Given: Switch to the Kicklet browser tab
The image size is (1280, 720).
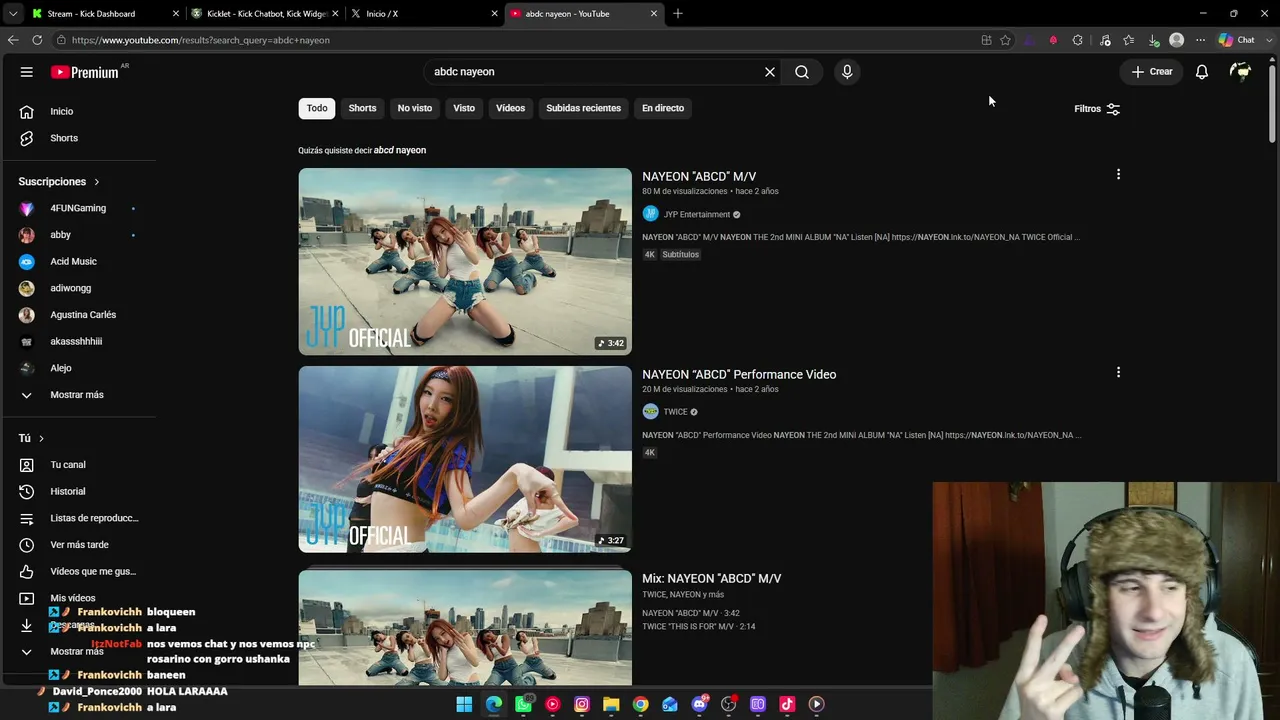Looking at the screenshot, I should click(x=264, y=14).
